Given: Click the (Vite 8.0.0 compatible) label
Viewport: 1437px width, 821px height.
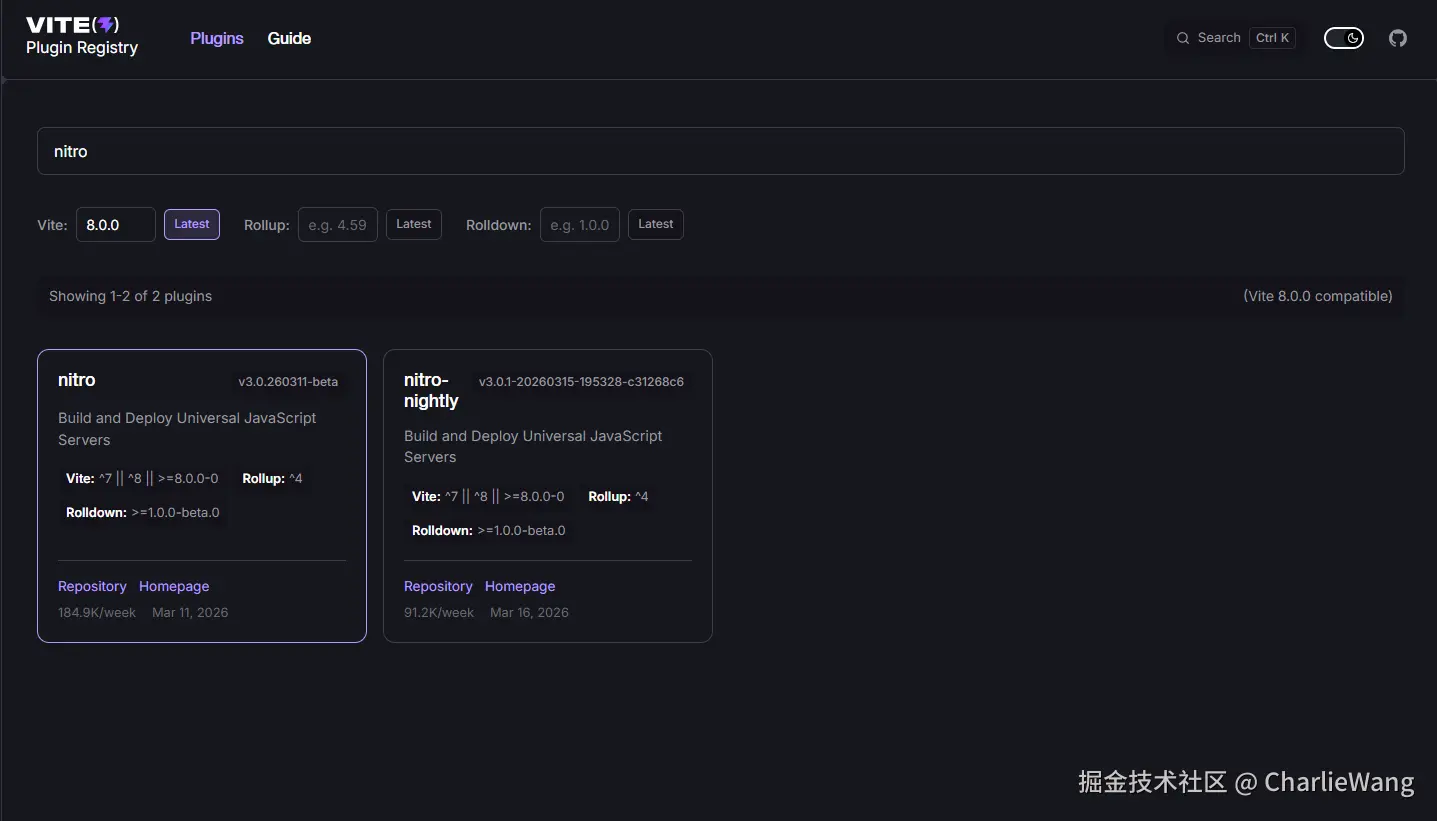Looking at the screenshot, I should pyautogui.click(x=1318, y=296).
